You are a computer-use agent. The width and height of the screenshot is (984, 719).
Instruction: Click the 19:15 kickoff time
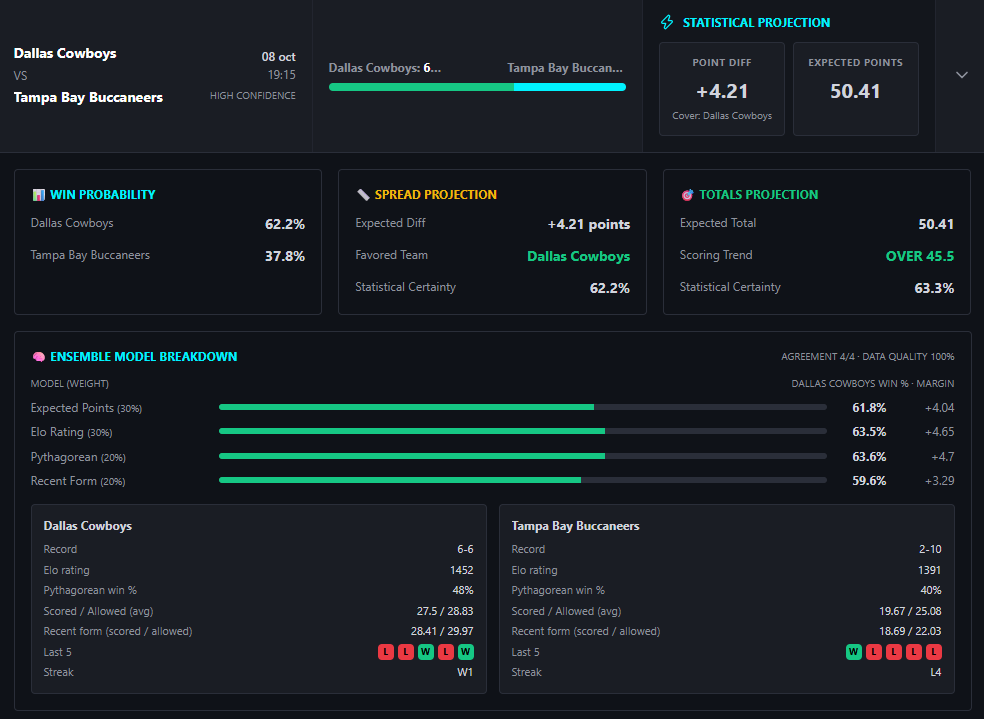282,75
